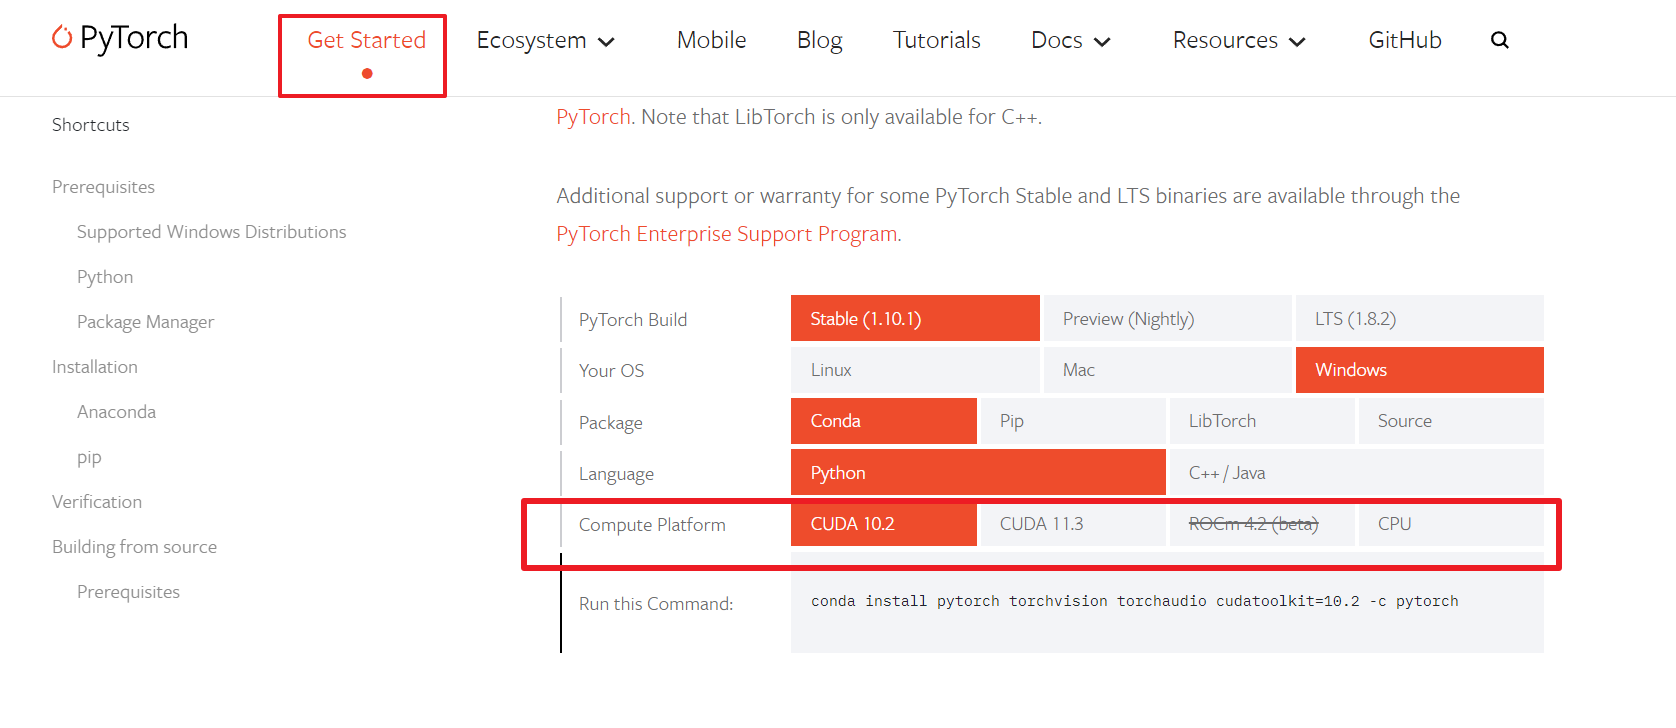Select CUDA 10.2 compute platform
This screenshot has width=1676, height=728.
pos(883,524)
